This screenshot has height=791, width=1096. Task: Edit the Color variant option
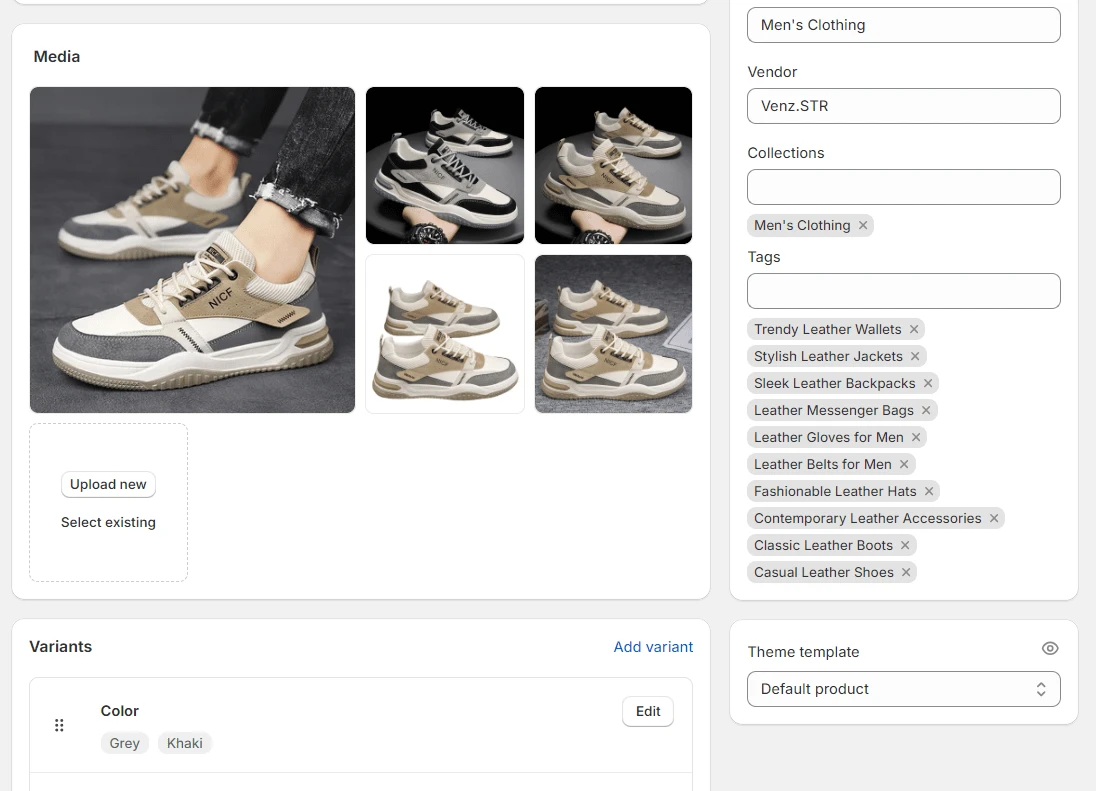(x=648, y=711)
